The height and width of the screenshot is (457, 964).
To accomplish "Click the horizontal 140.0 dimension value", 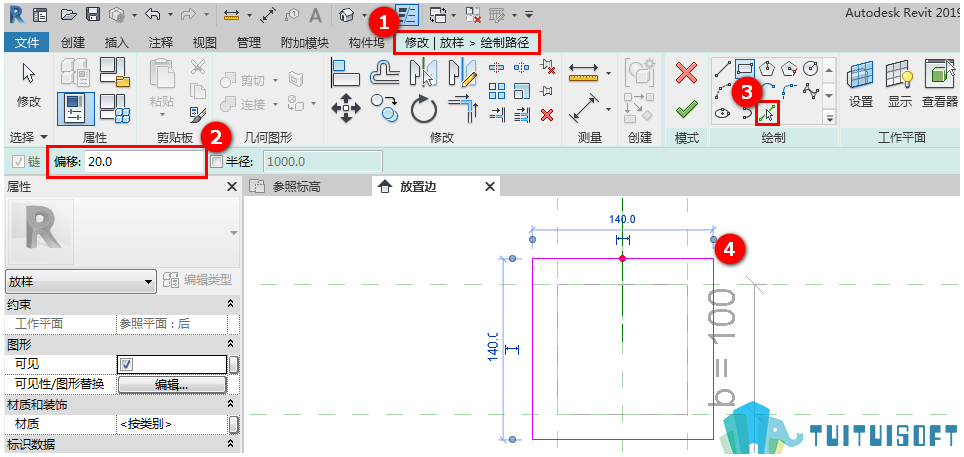I will click(622, 219).
